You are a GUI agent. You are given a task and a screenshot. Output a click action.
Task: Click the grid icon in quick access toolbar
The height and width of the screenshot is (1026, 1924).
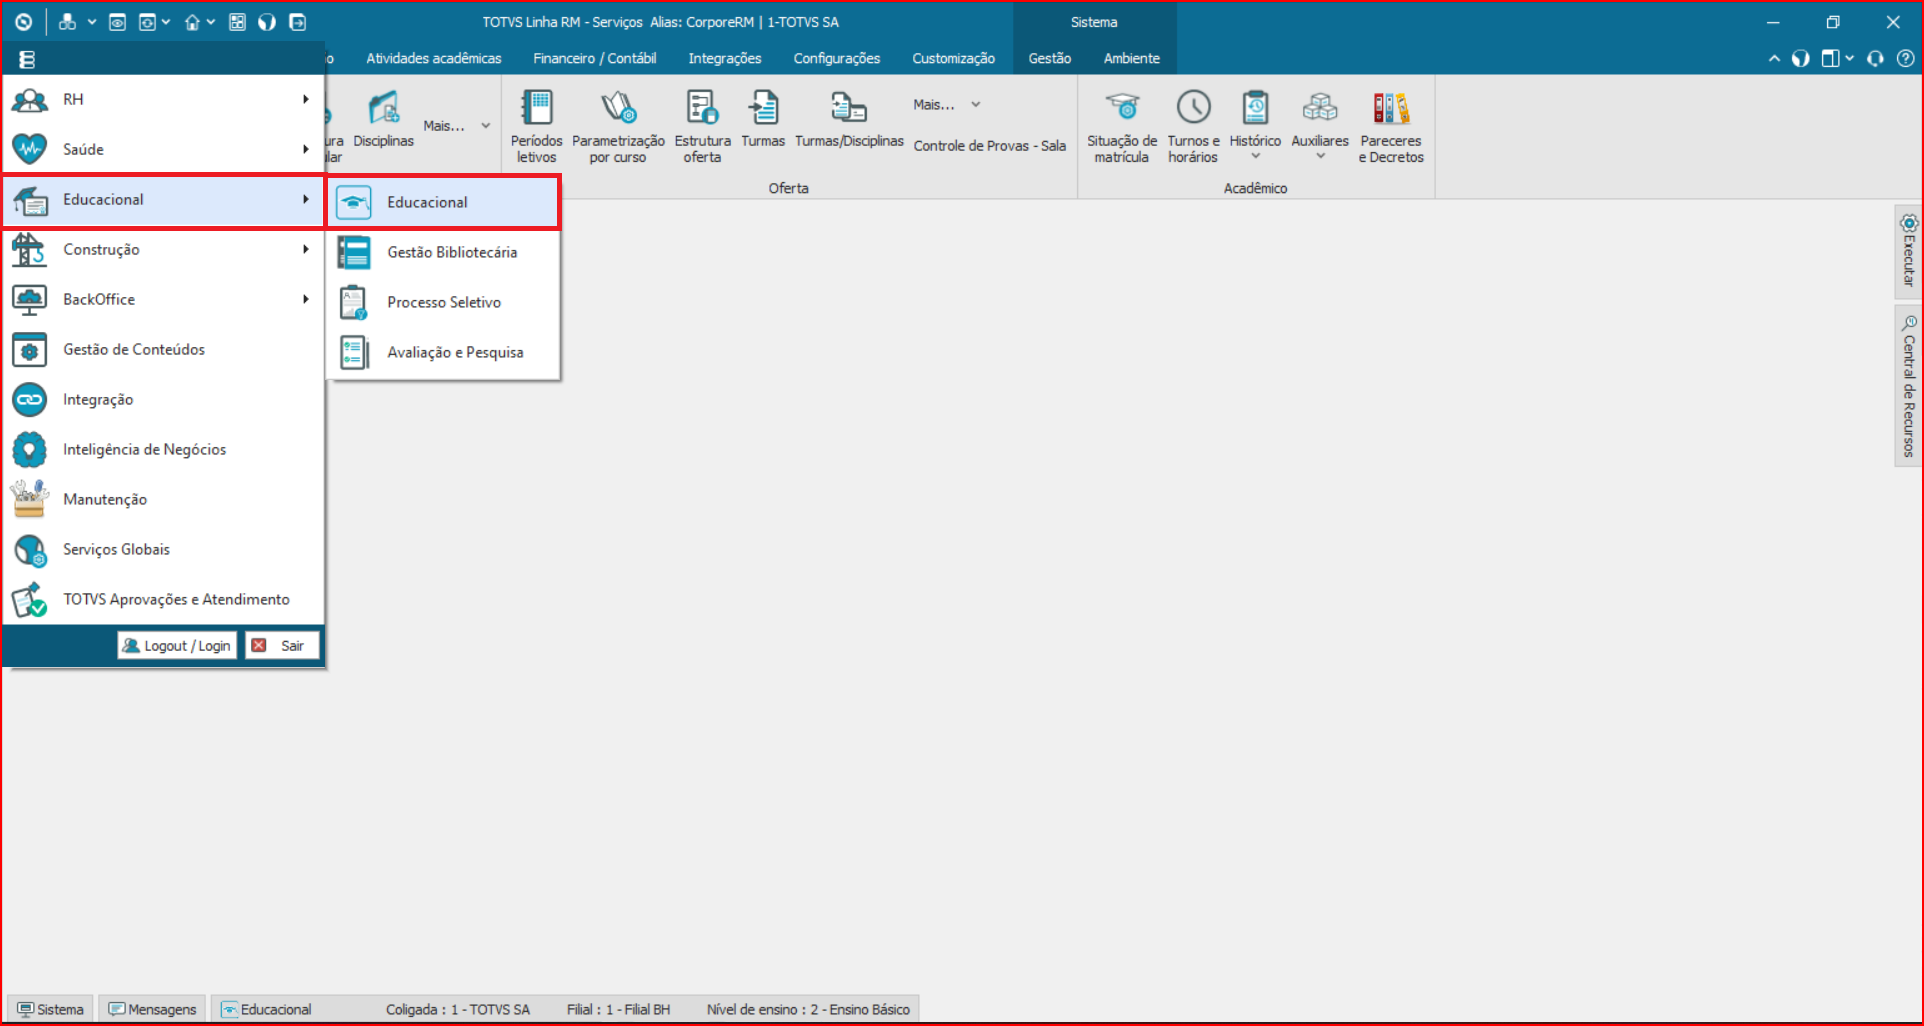[237, 22]
